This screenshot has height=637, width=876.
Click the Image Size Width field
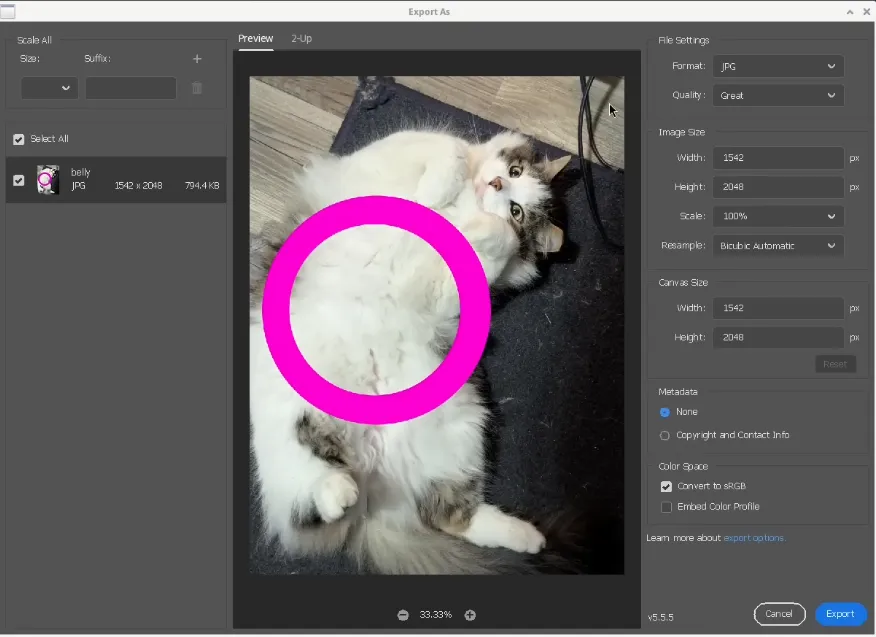tap(778, 158)
